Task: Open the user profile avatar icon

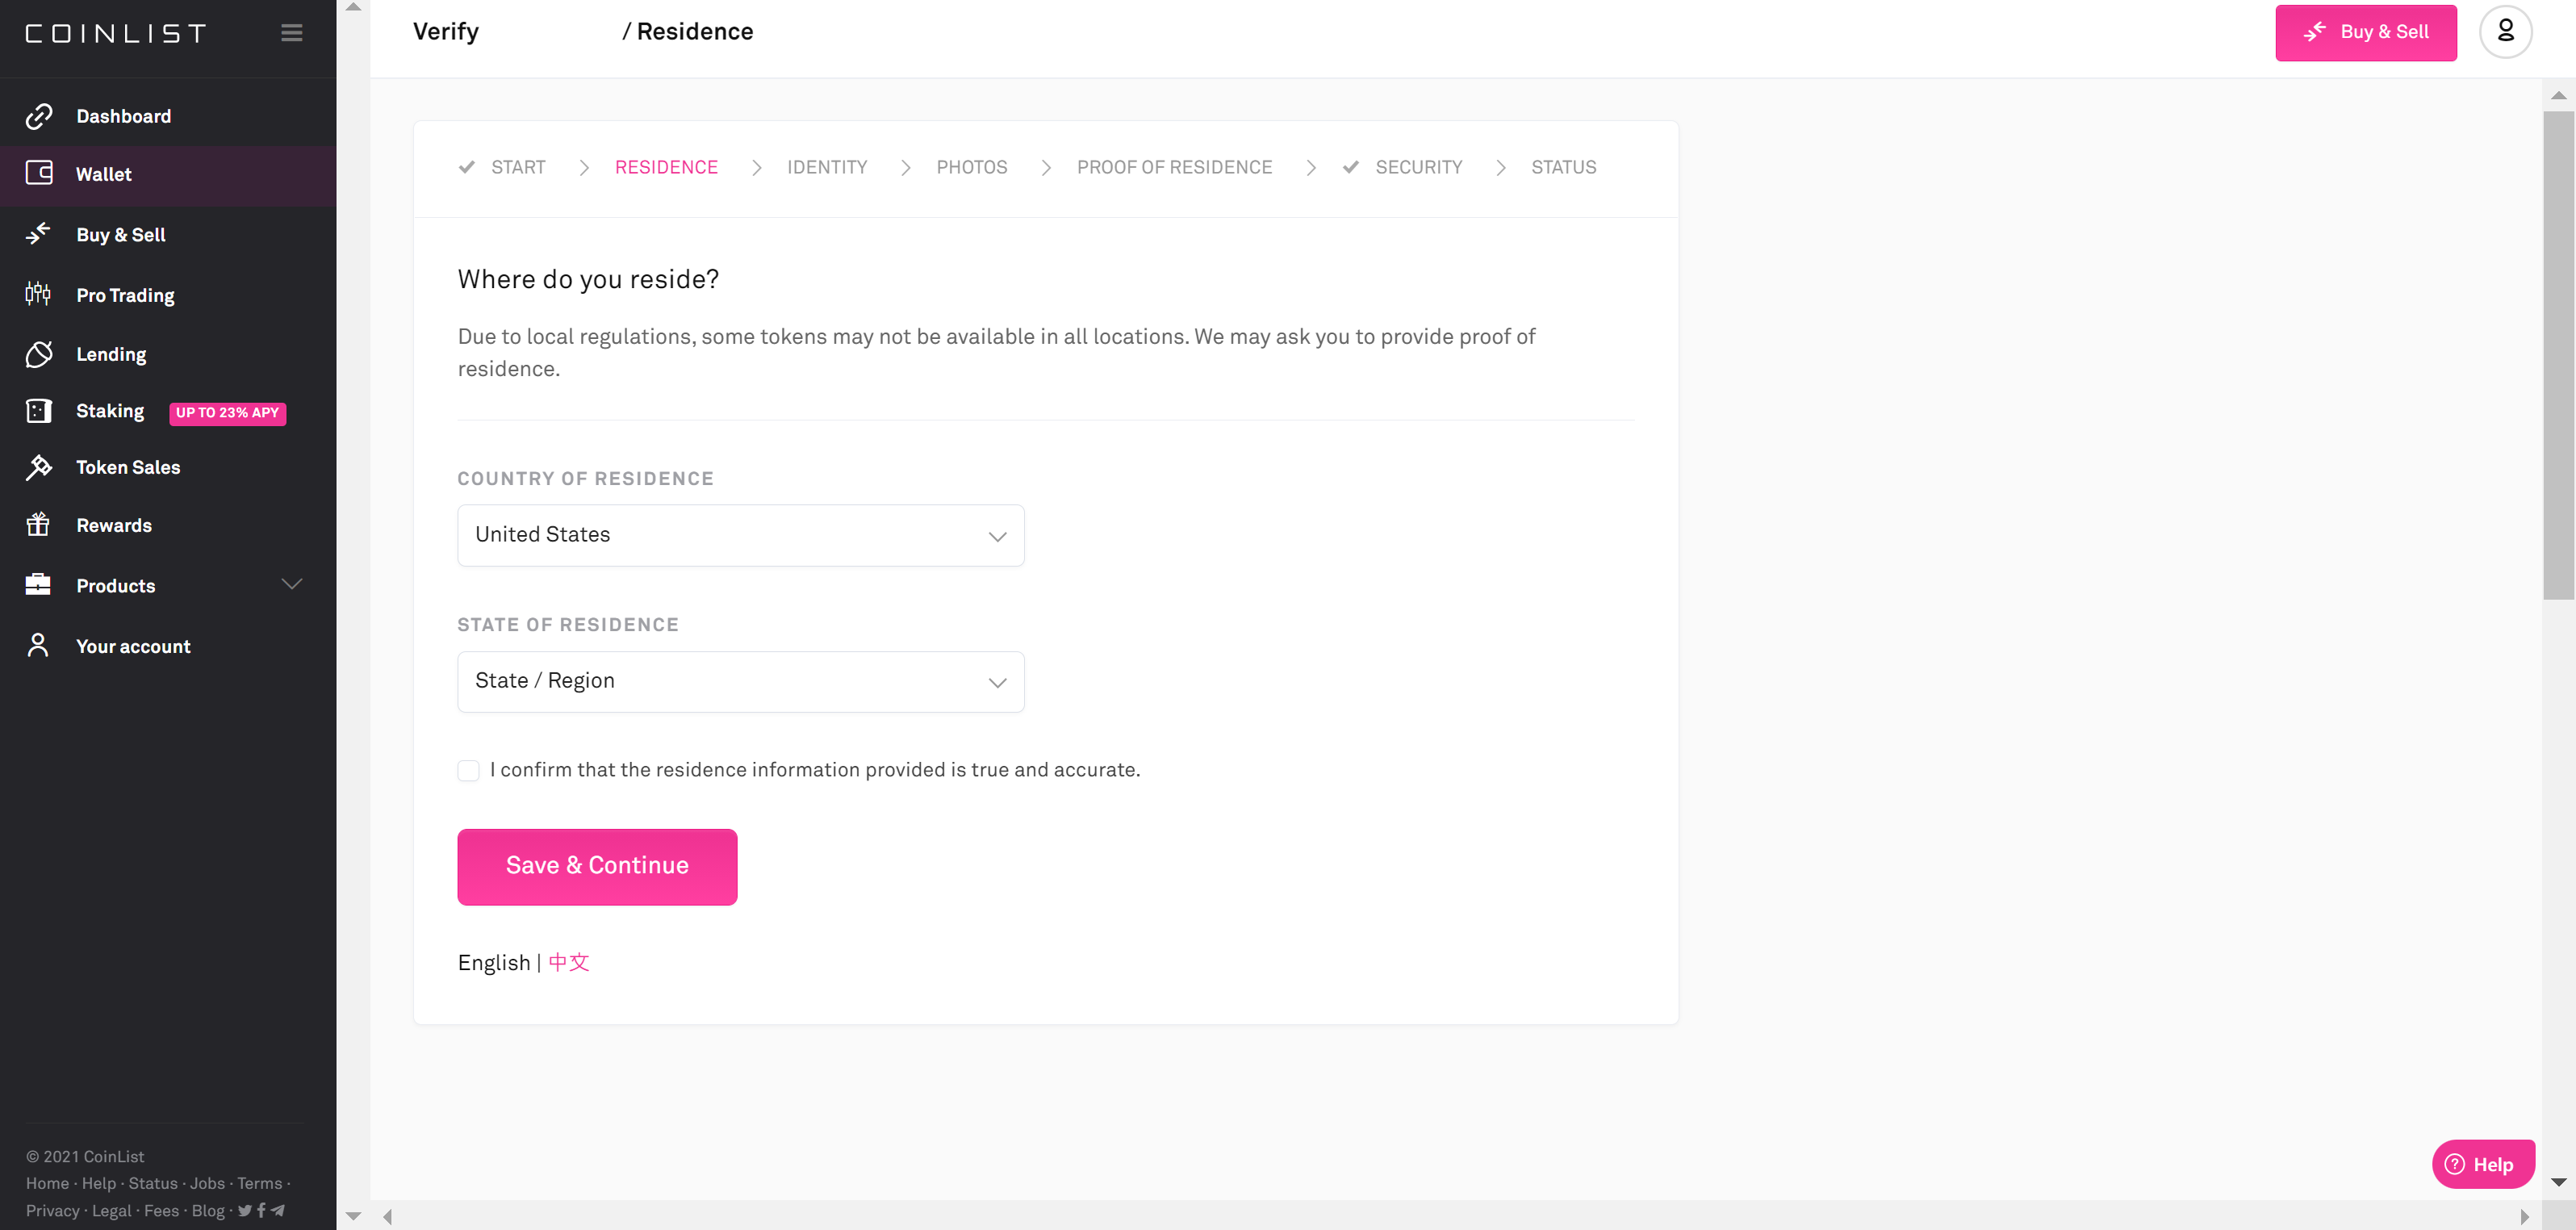Action: pyautogui.click(x=2505, y=32)
